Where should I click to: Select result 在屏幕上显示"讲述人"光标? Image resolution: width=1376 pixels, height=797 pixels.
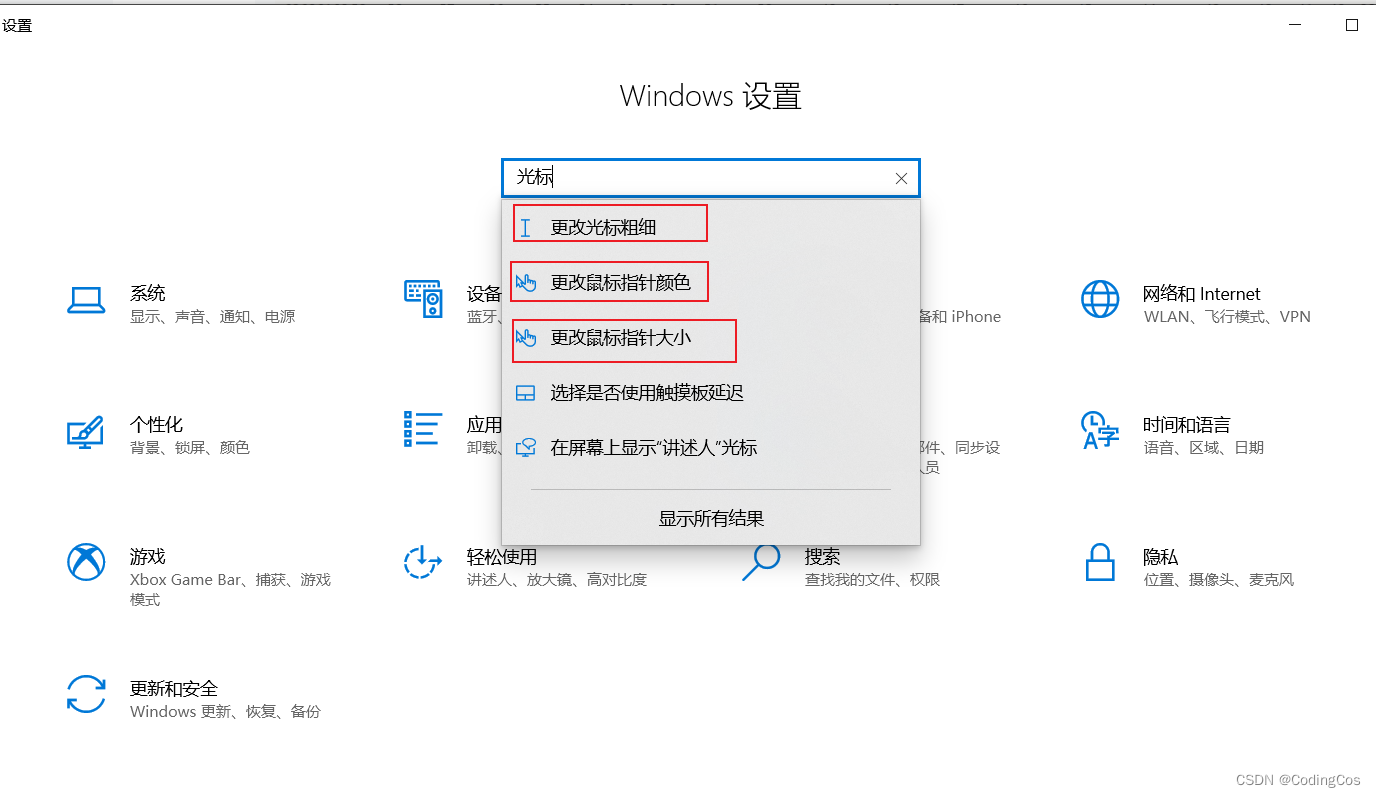click(x=710, y=448)
